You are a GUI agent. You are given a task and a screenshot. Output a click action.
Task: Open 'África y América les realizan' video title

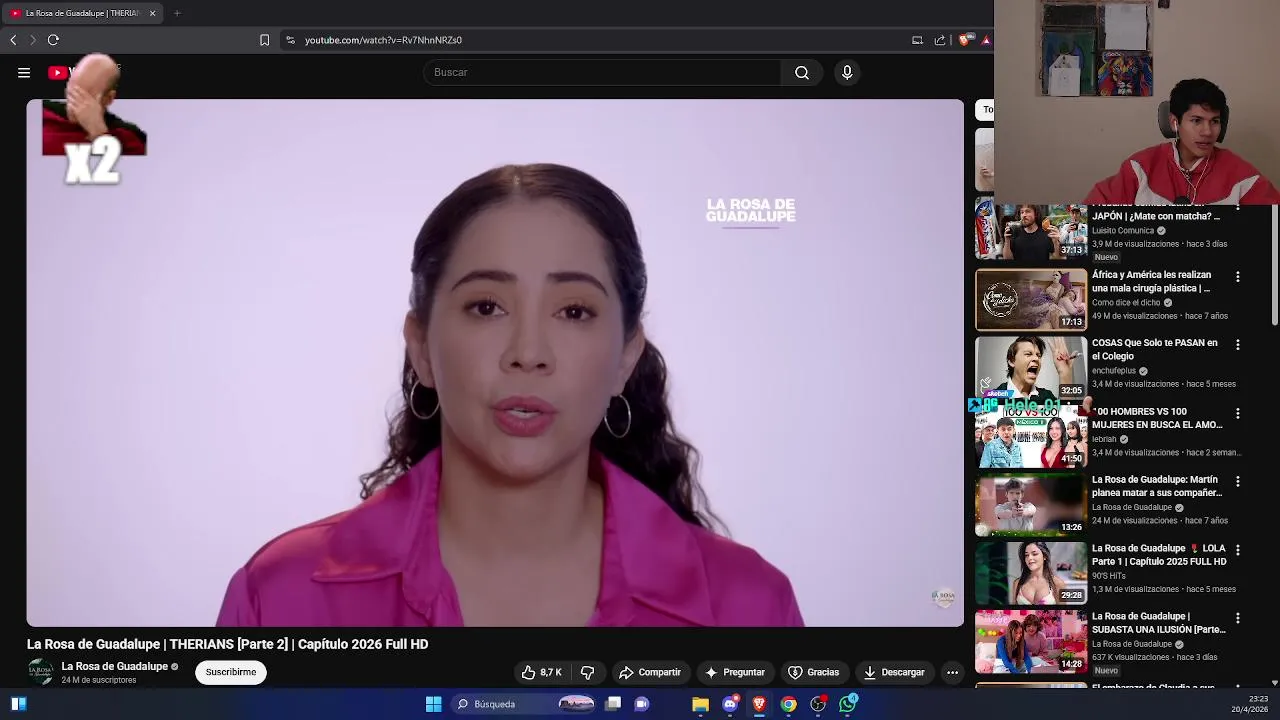coord(1151,281)
